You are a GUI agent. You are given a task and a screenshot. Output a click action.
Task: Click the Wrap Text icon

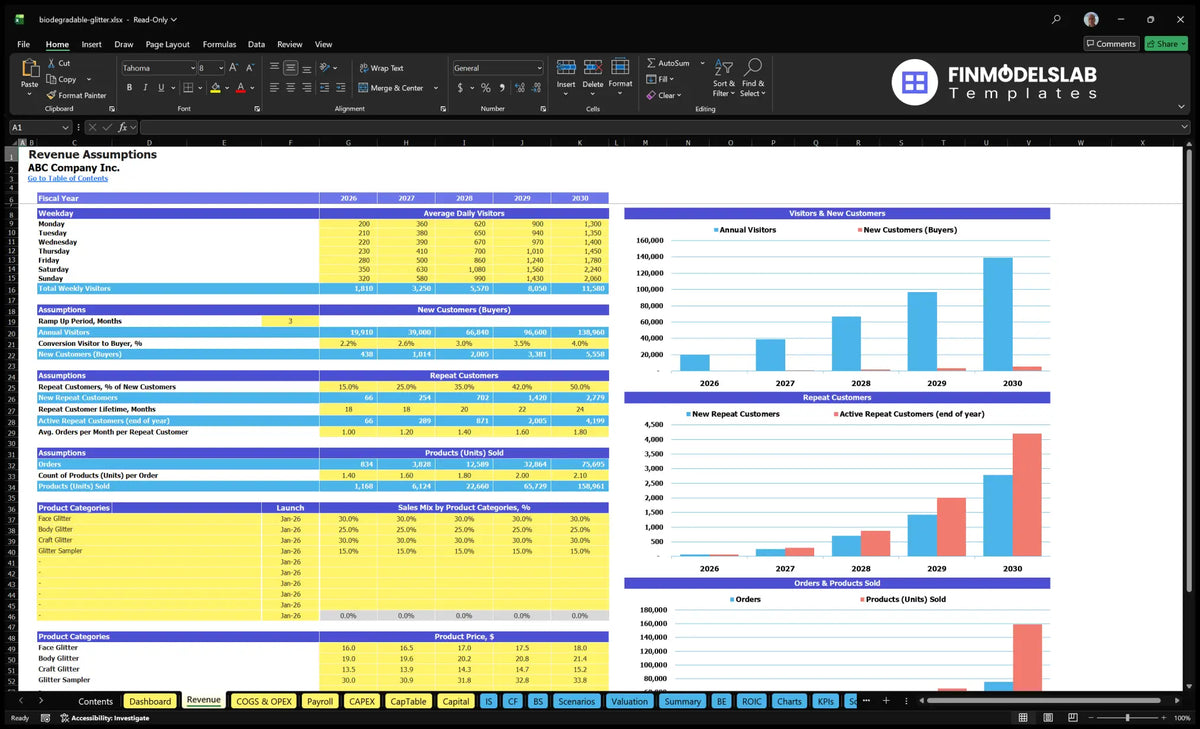(363, 68)
